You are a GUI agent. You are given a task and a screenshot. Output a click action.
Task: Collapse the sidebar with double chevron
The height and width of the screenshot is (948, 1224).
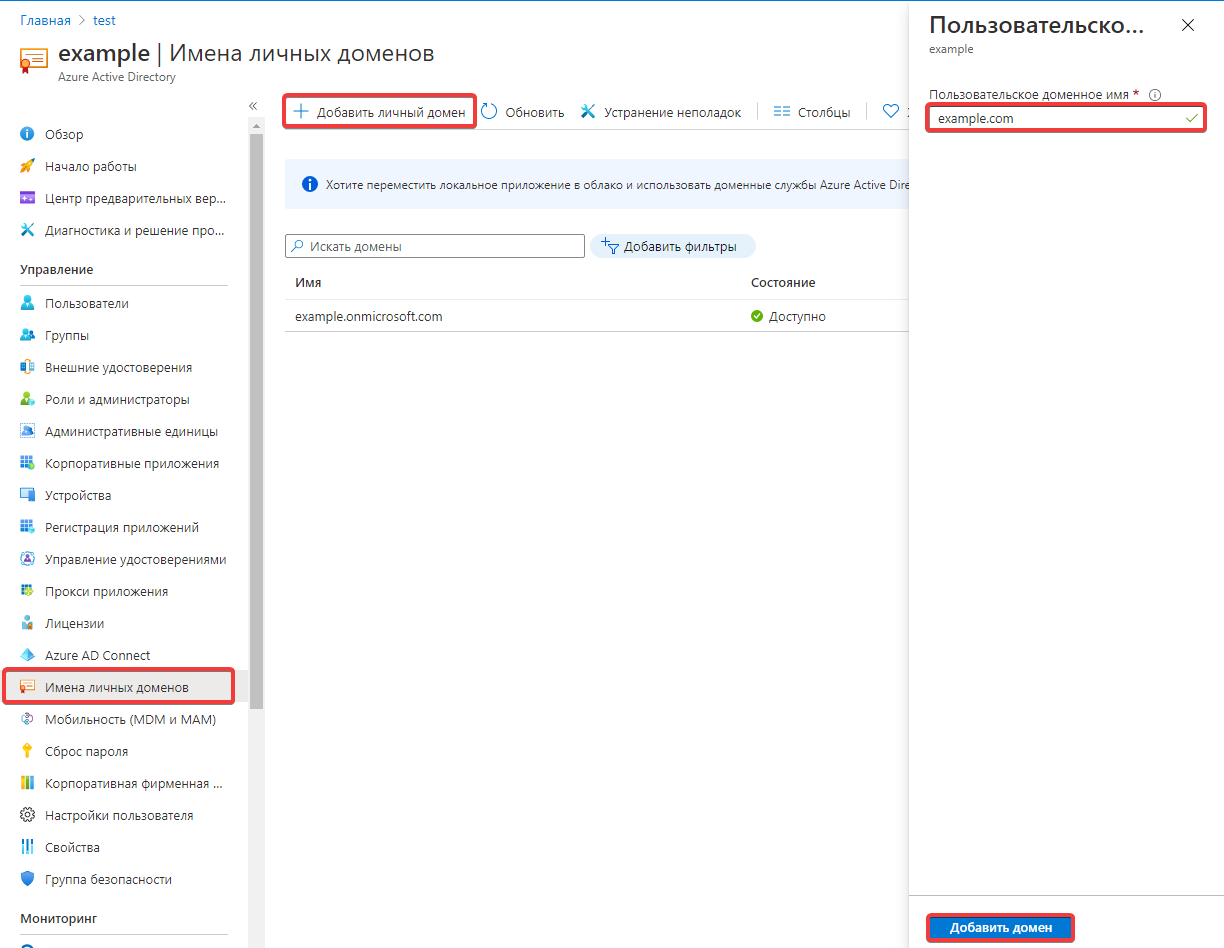pyautogui.click(x=253, y=106)
